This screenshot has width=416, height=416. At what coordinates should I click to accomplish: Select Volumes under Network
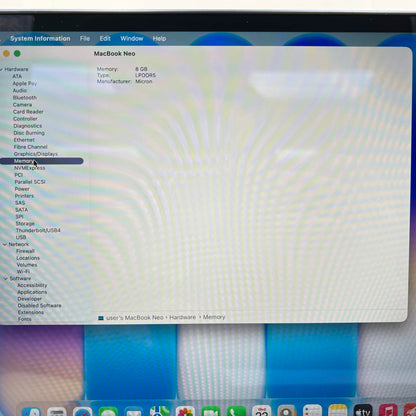coord(27,265)
